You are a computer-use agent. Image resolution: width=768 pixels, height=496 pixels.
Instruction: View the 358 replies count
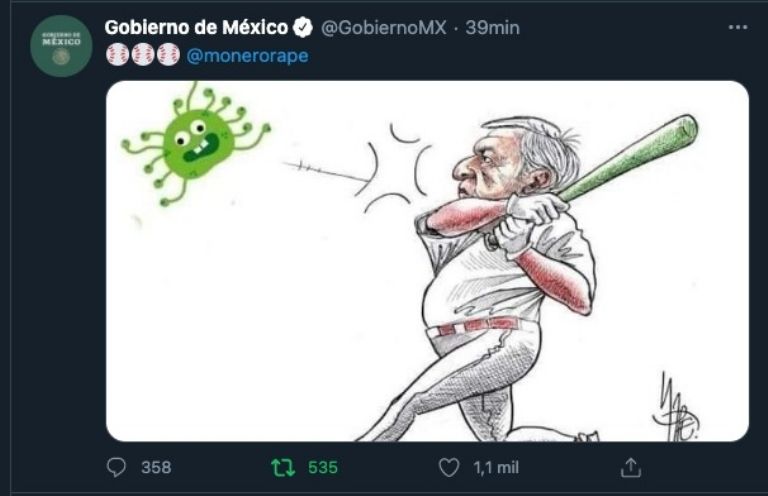pyautogui.click(x=156, y=468)
